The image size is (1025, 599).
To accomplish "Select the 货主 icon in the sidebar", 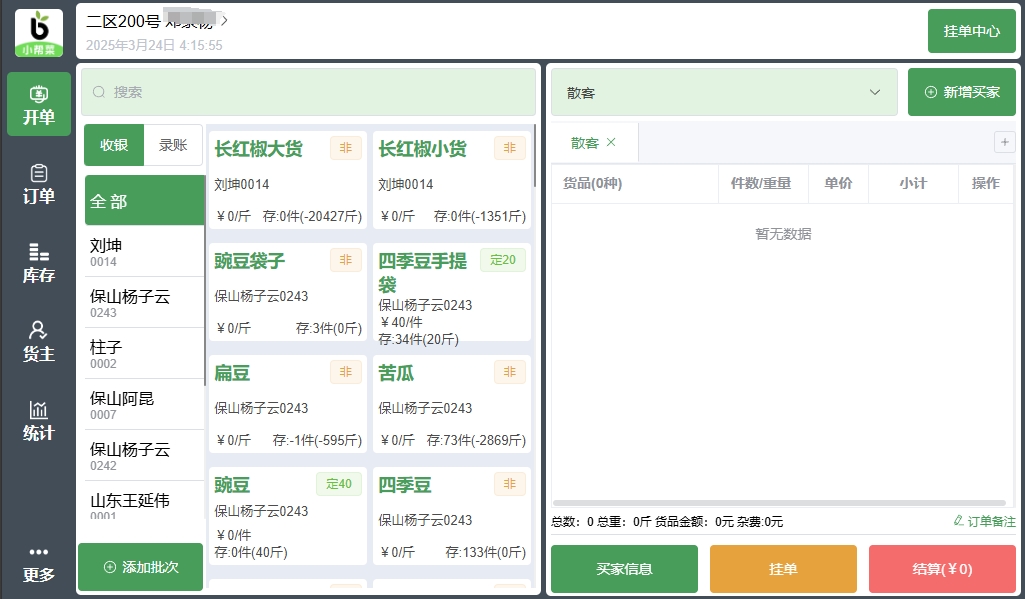I will click(x=38, y=339).
